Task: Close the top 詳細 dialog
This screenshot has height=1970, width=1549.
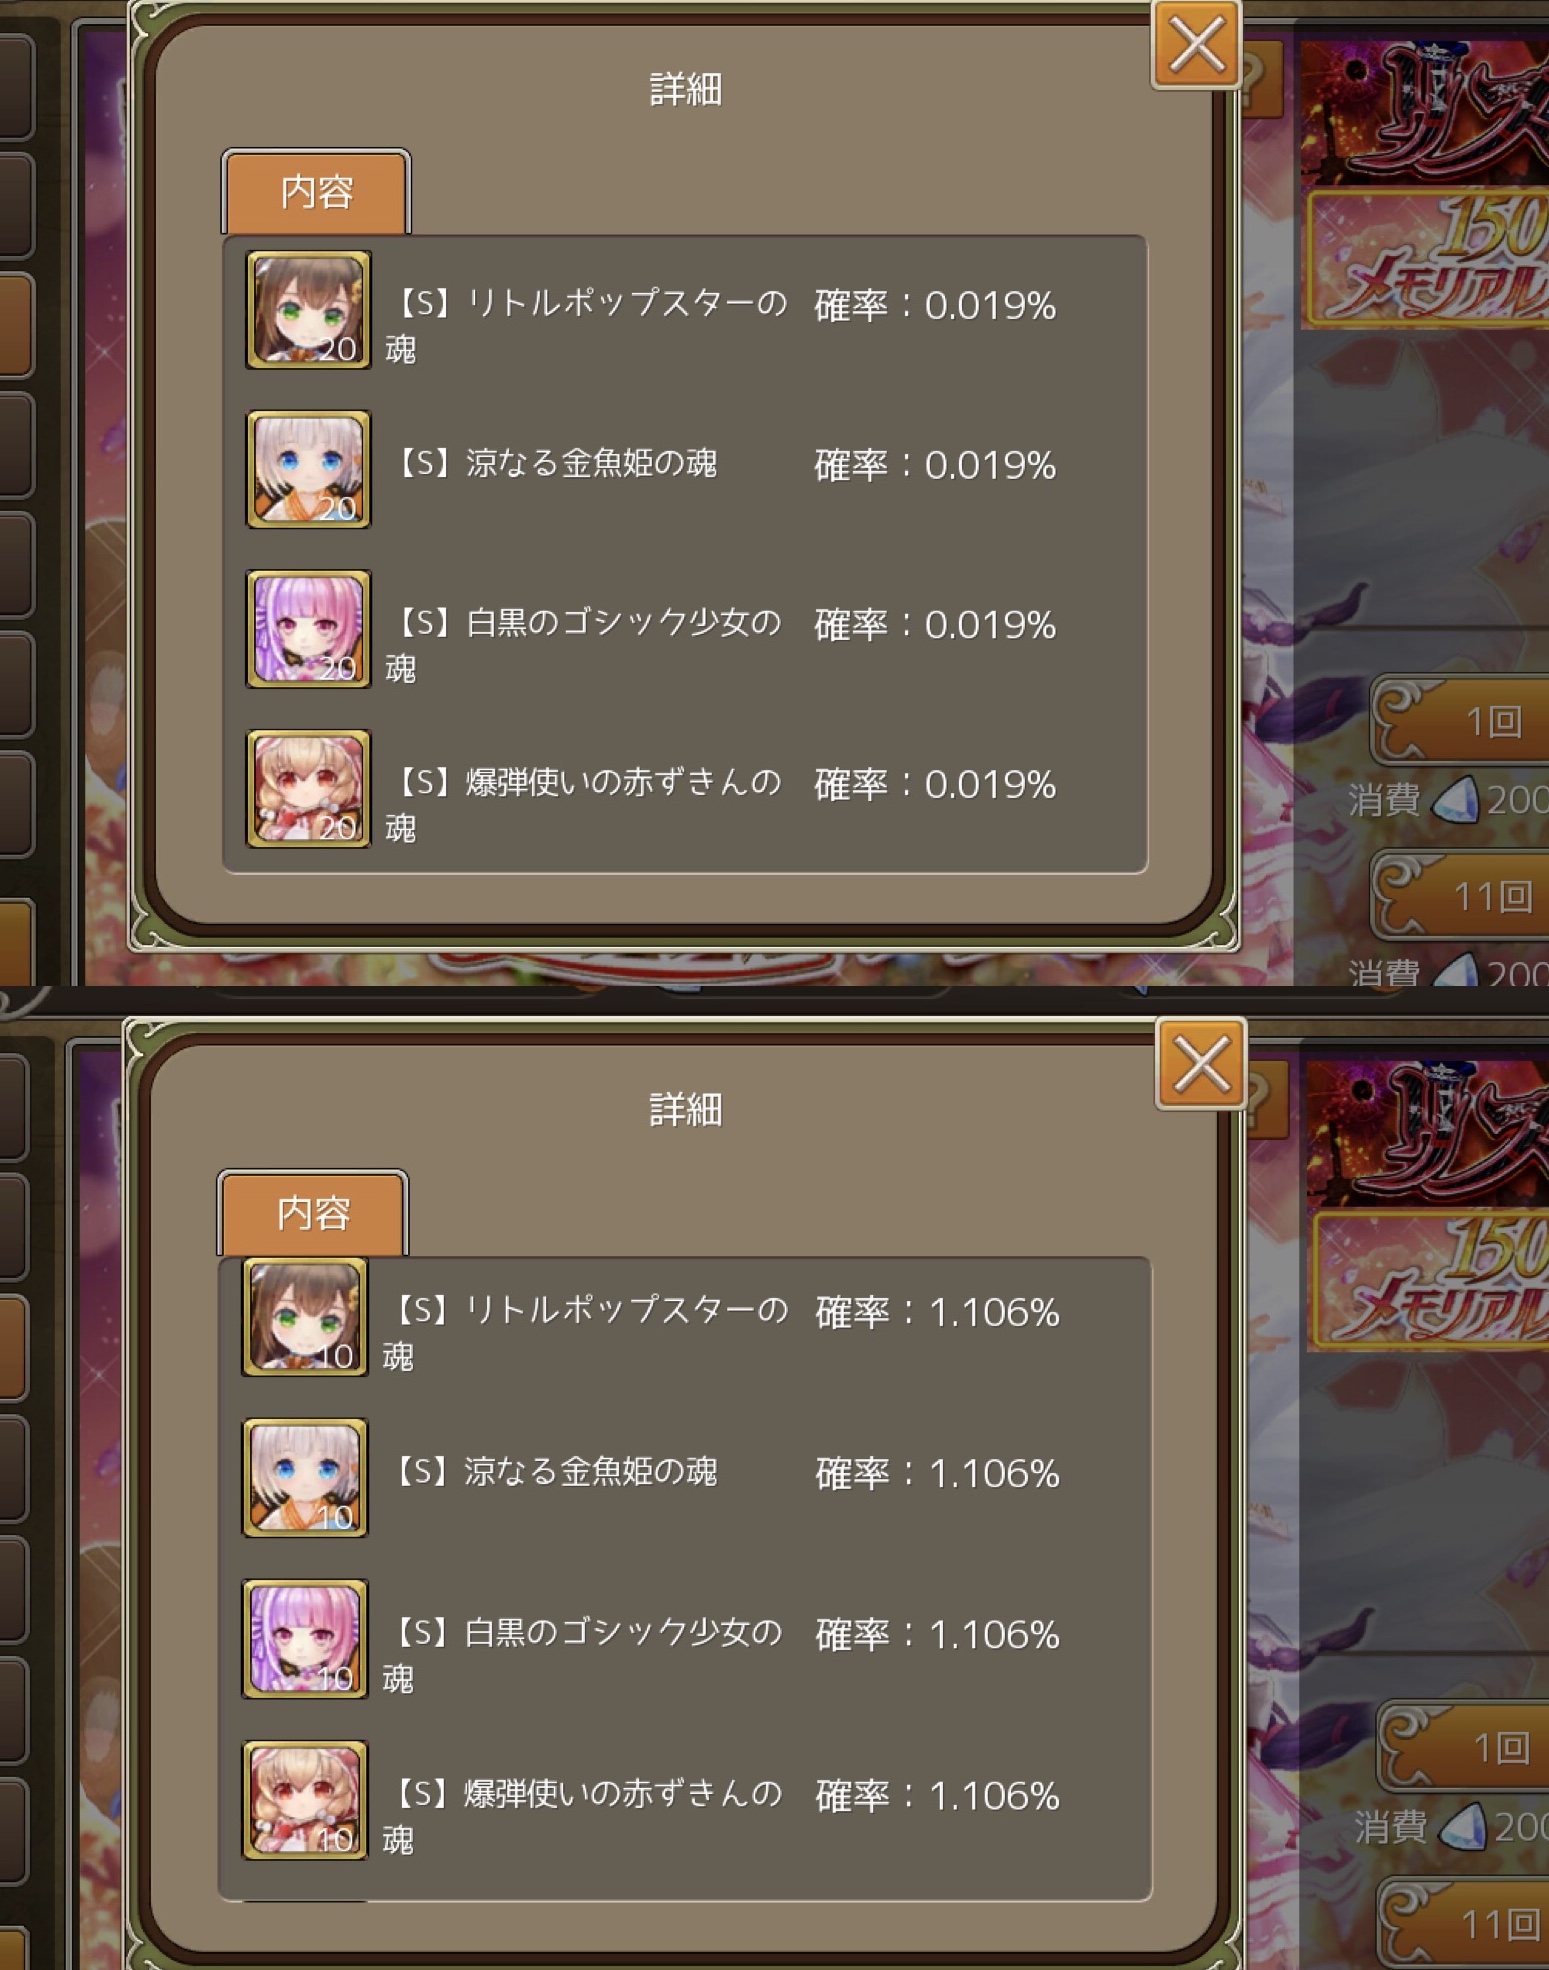Action: pyautogui.click(x=1196, y=45)
